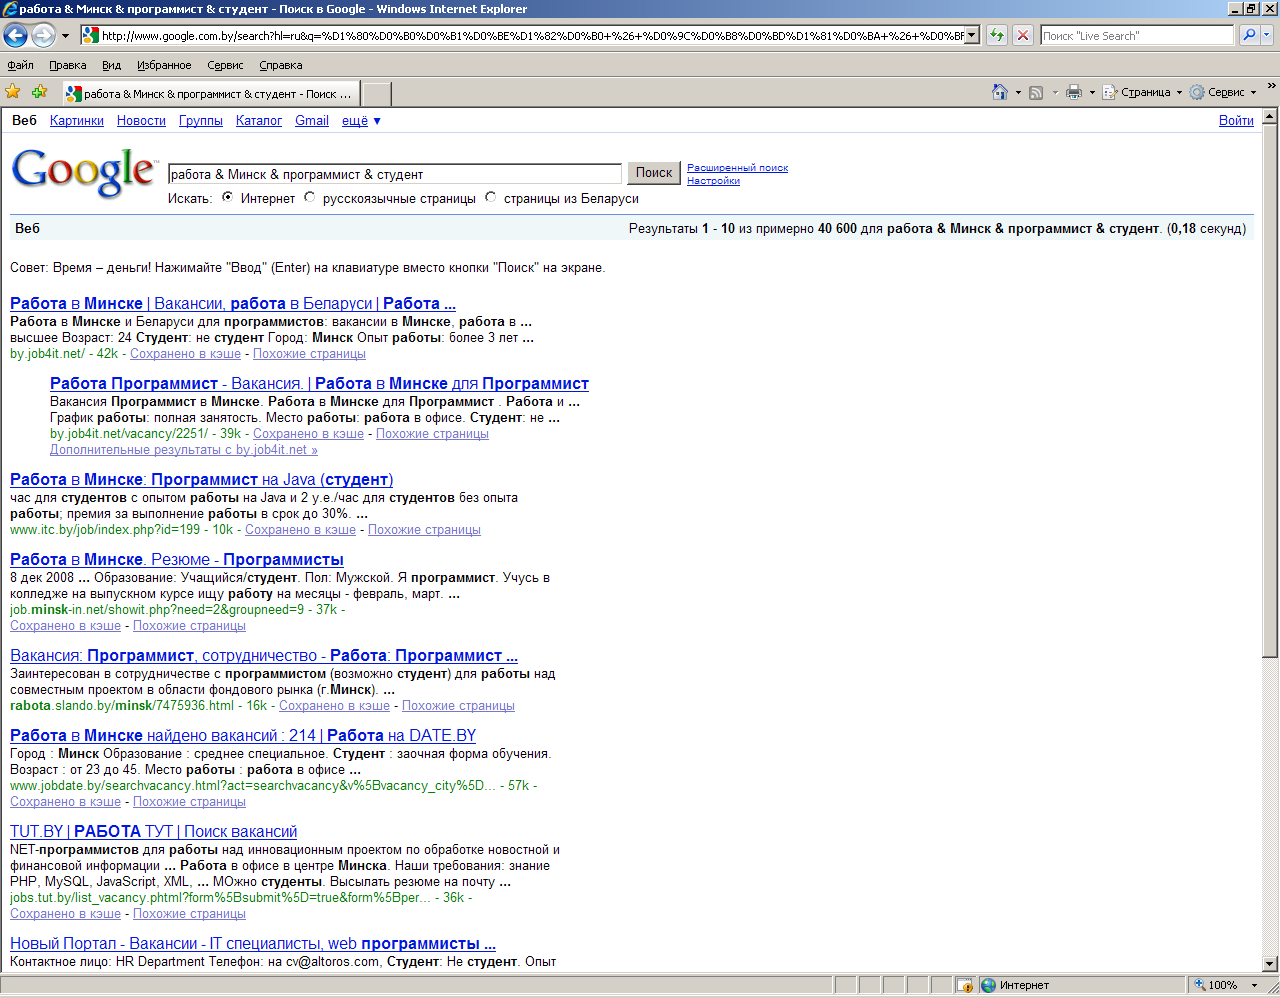Open Вакансия: Программист, сотрудничество result
This screenshot has width=1280, height=998.
point(264,655)
